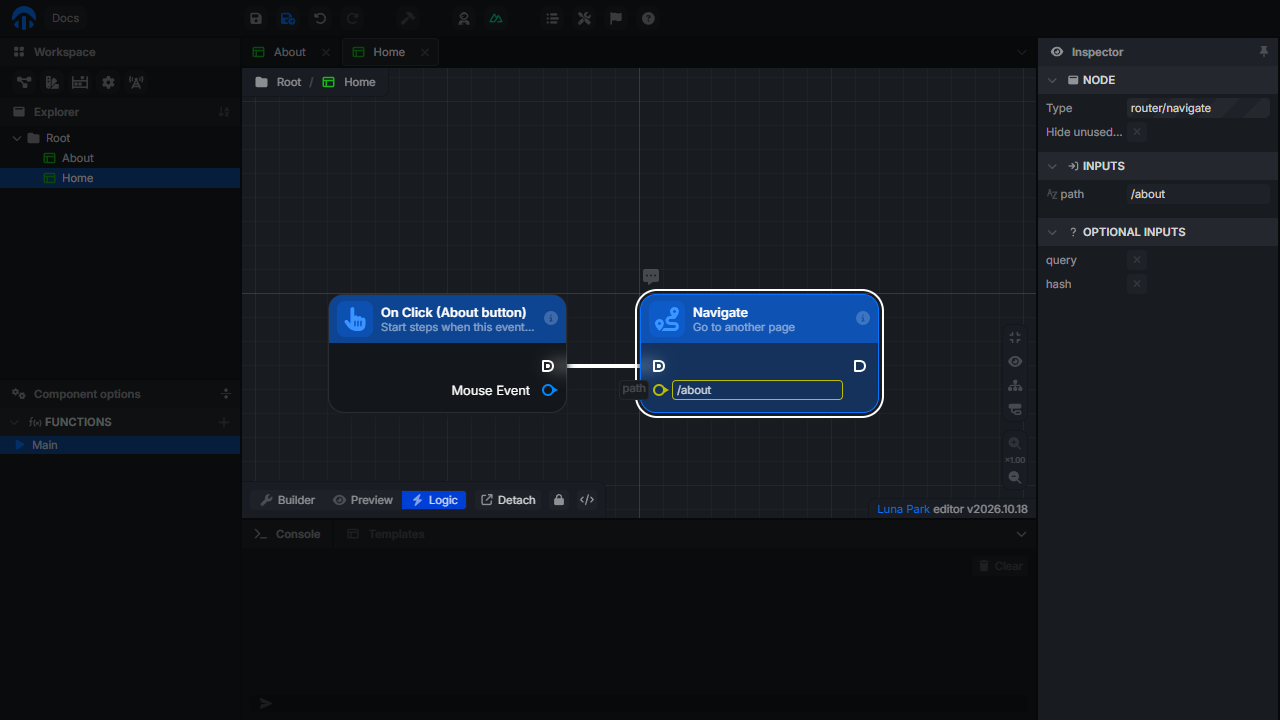Click the flag icon in the toolbar
The height and width of the screenshot is (720, 1280).
[x=616, y=18]
